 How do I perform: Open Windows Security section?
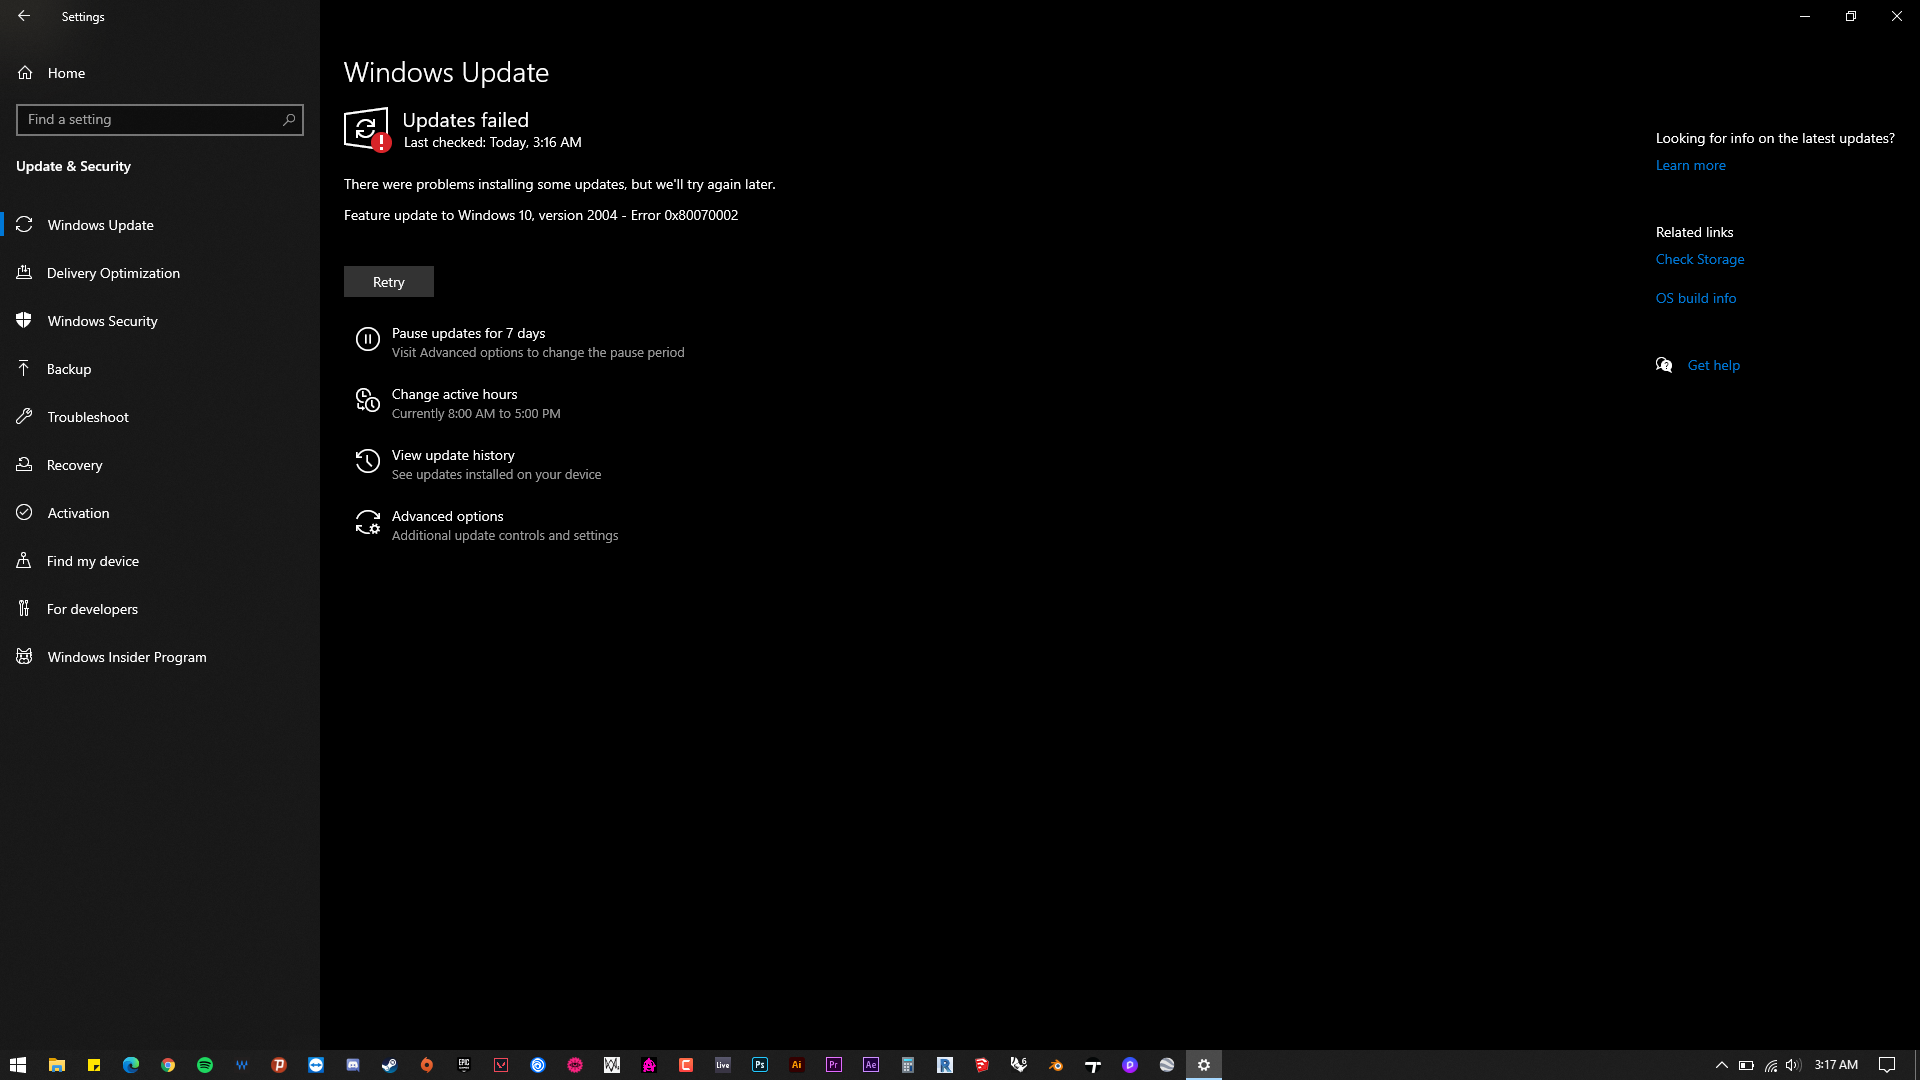(102, 321)
